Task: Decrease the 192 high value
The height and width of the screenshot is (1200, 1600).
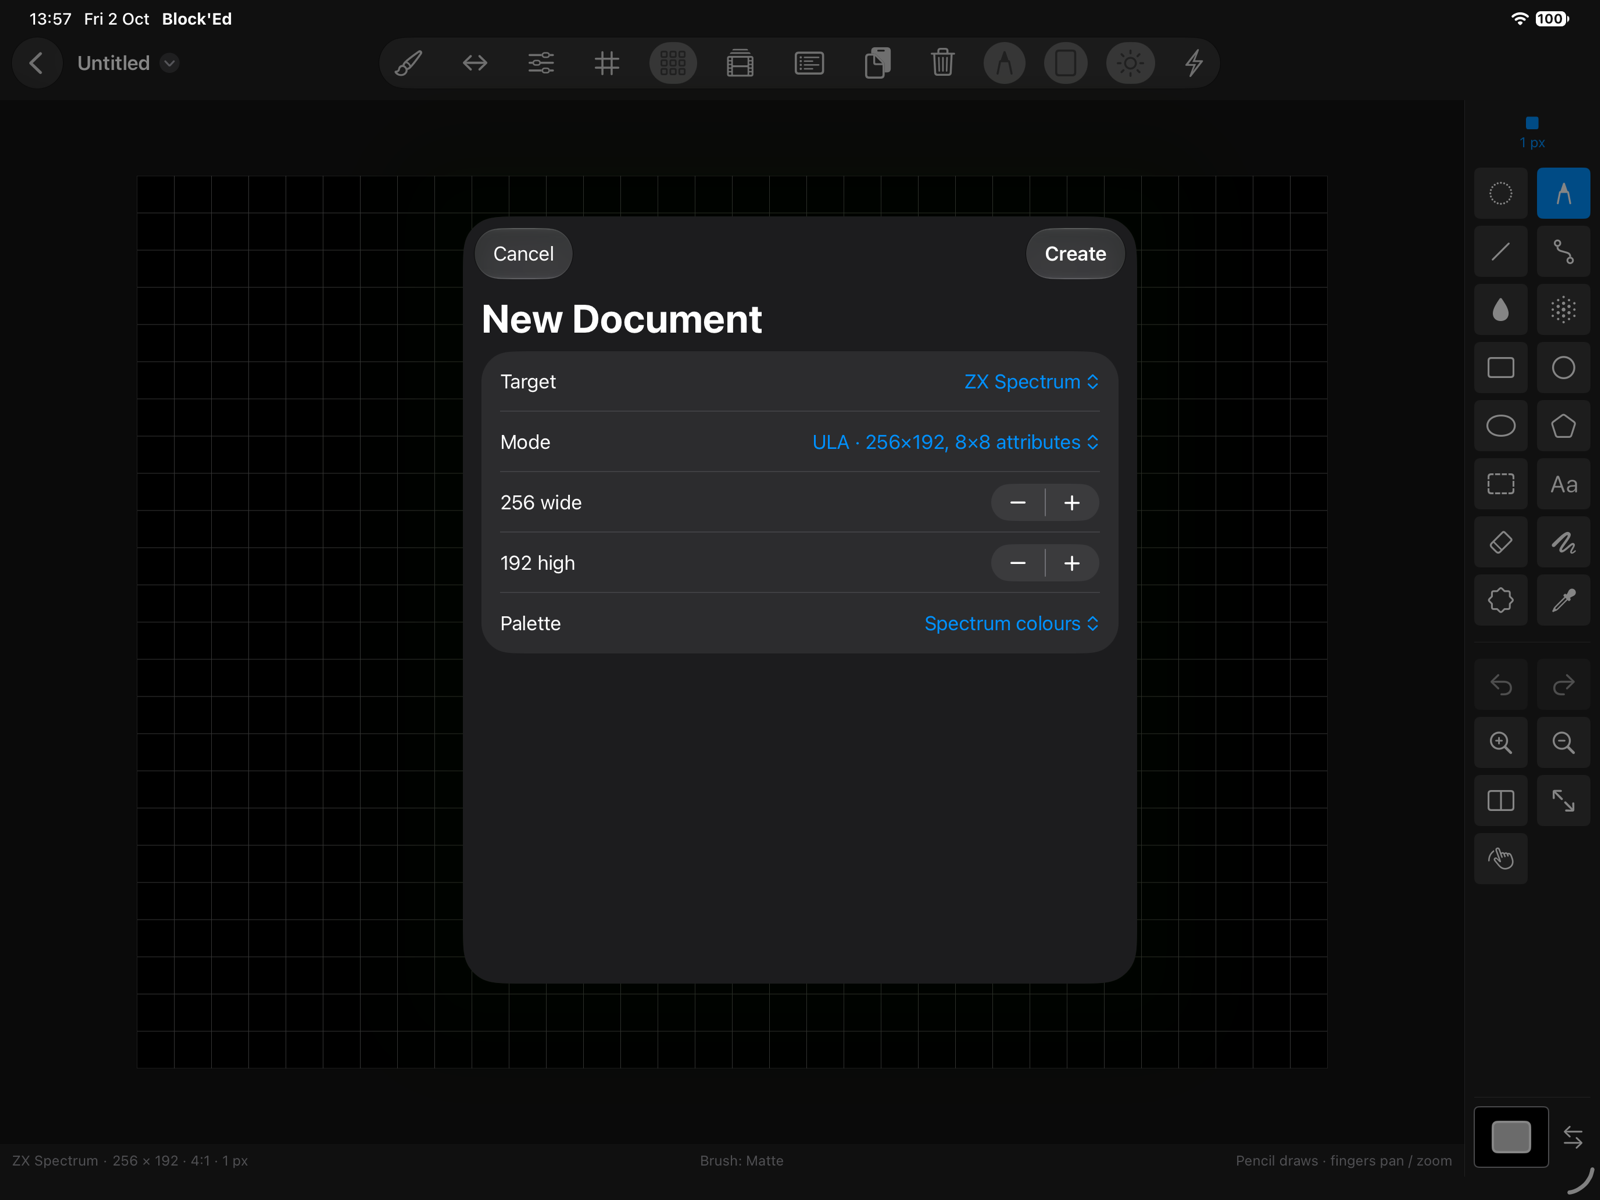Action: coord(1018,564)
